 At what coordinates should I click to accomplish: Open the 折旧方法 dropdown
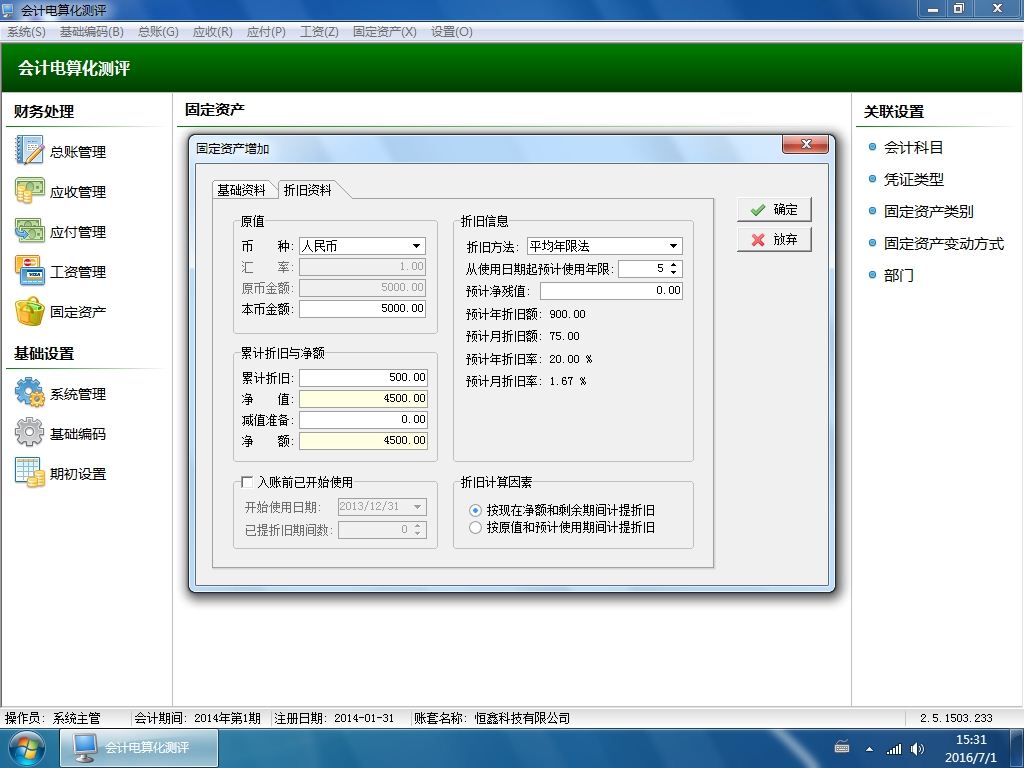click(x=673, y=246)
